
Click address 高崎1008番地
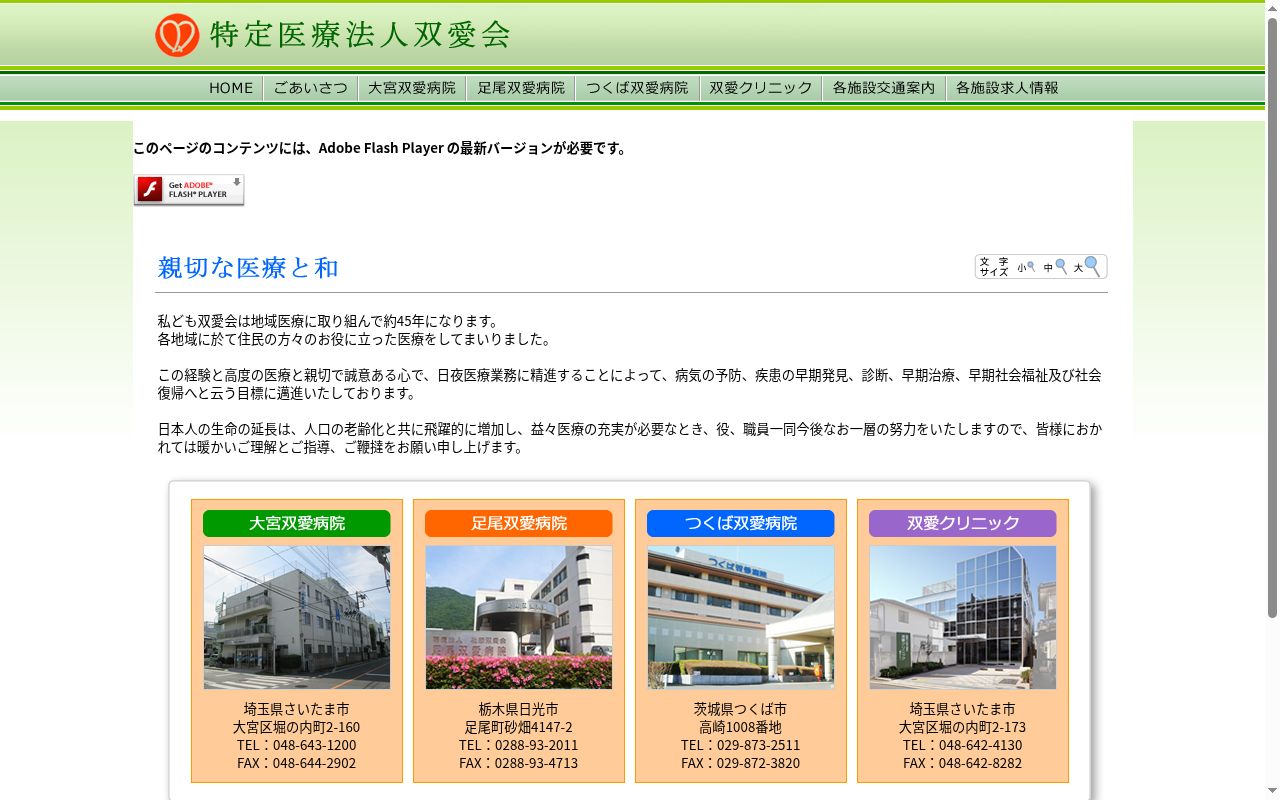click(741, 727)
